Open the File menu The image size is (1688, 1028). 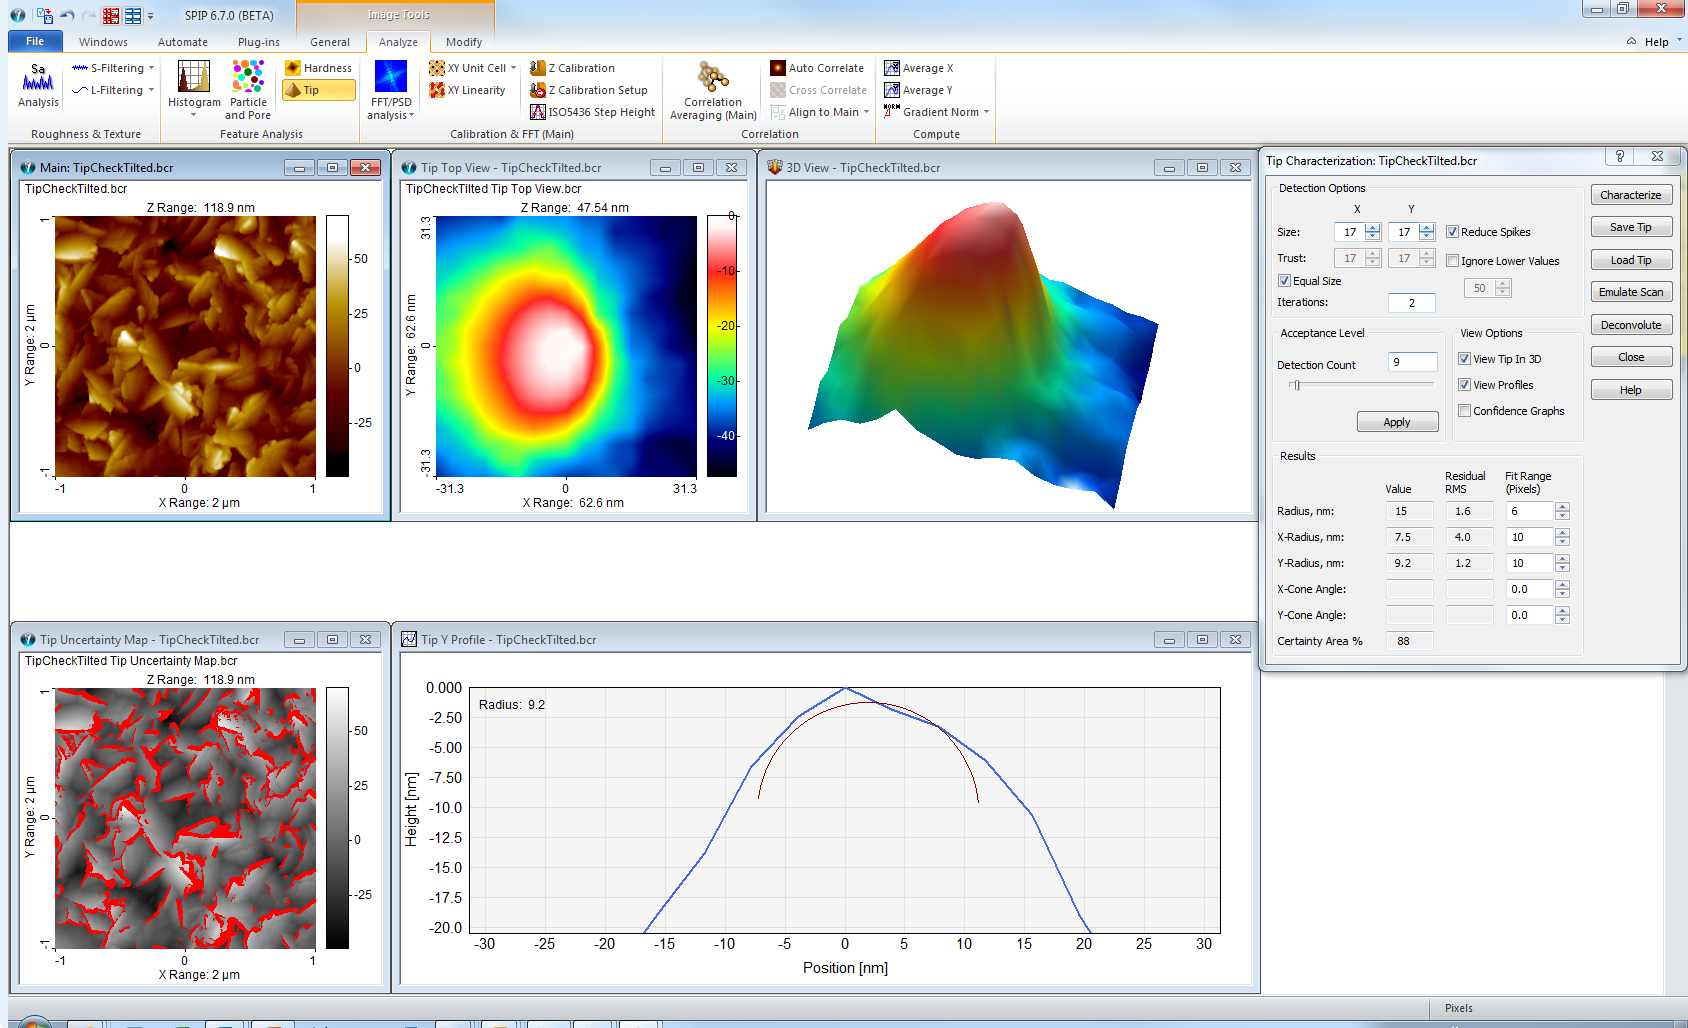35,41
